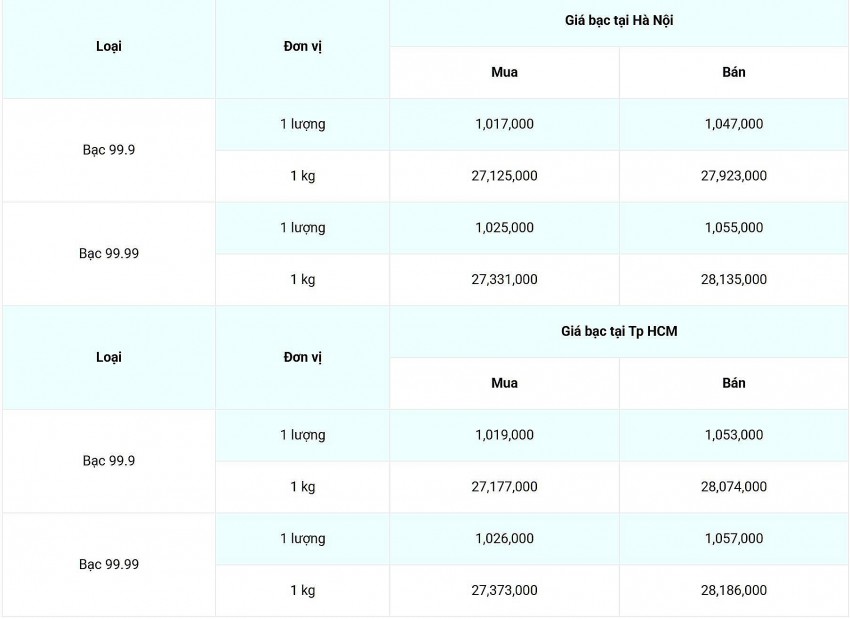
Task: Click the 27,125,000 value cell
Action: click(x=504, y=176)
